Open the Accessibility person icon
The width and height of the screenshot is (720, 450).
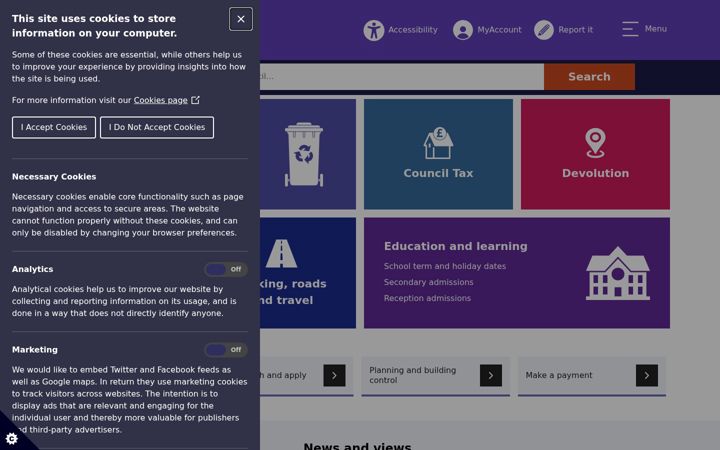374,30
